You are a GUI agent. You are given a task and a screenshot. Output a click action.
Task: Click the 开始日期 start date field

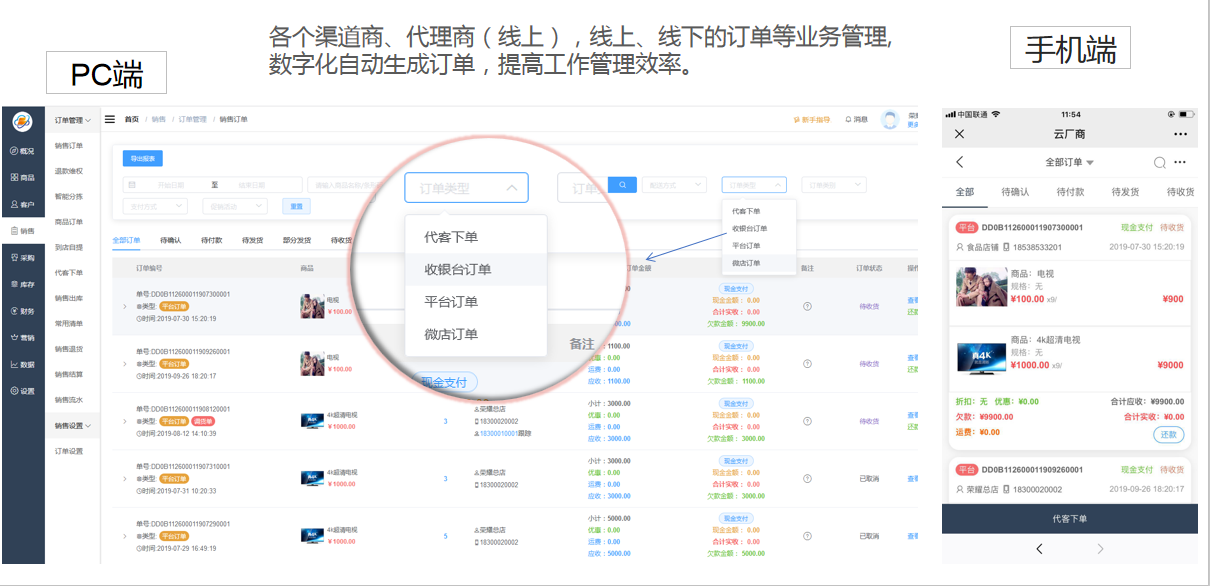point(171,185)
